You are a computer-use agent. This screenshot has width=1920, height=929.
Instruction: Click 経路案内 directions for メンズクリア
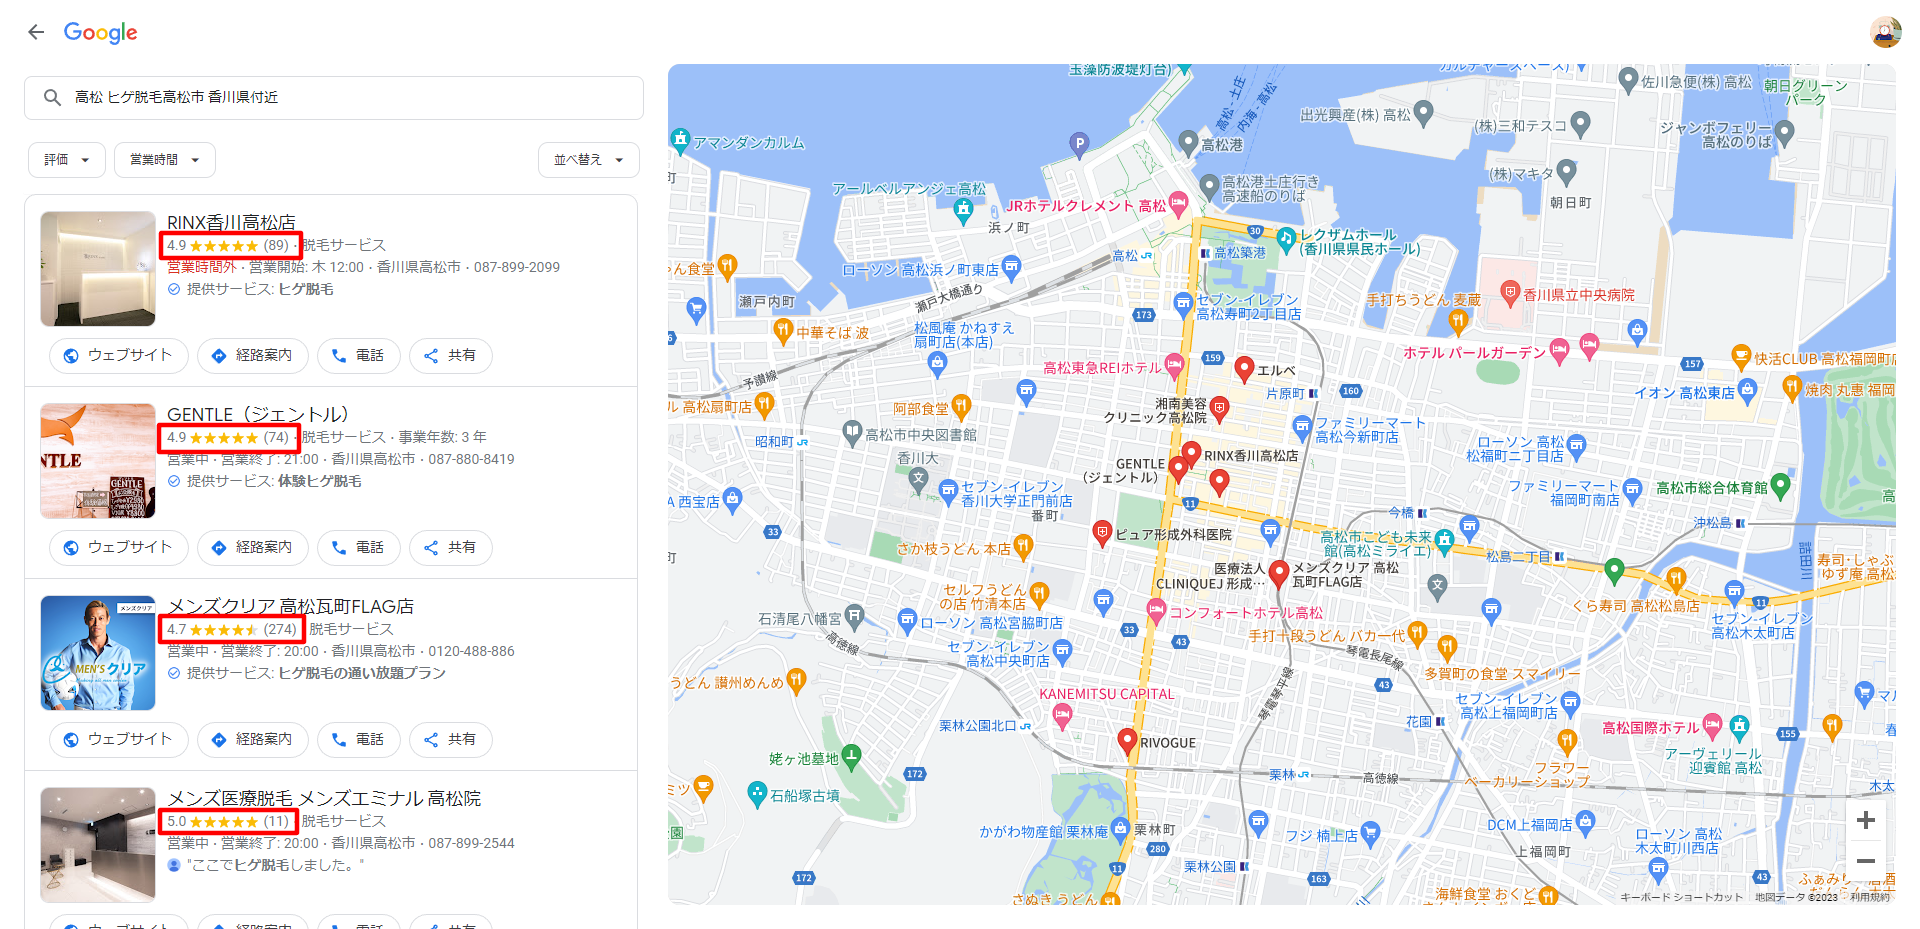click(253, 739)
